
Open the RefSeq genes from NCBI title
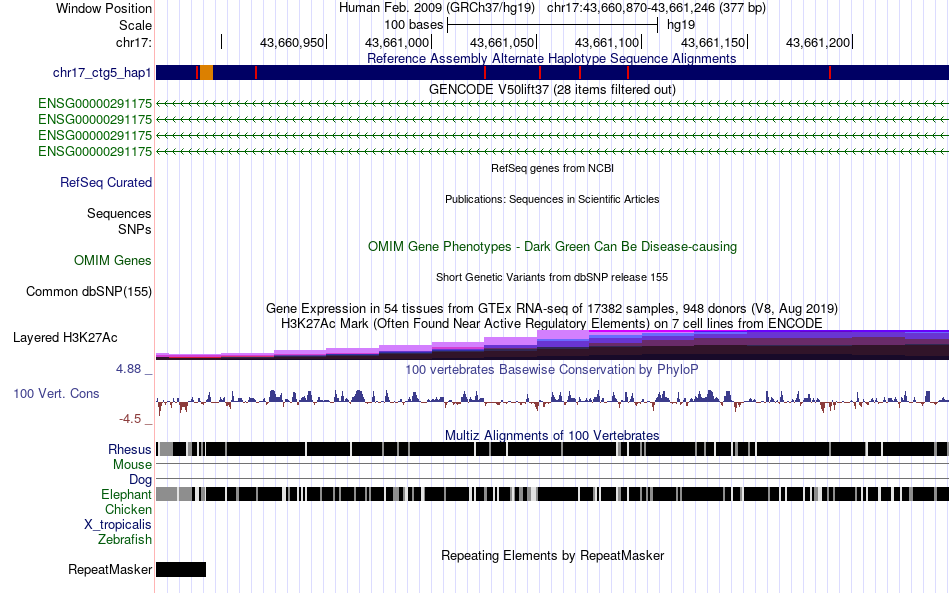[552, 168]
